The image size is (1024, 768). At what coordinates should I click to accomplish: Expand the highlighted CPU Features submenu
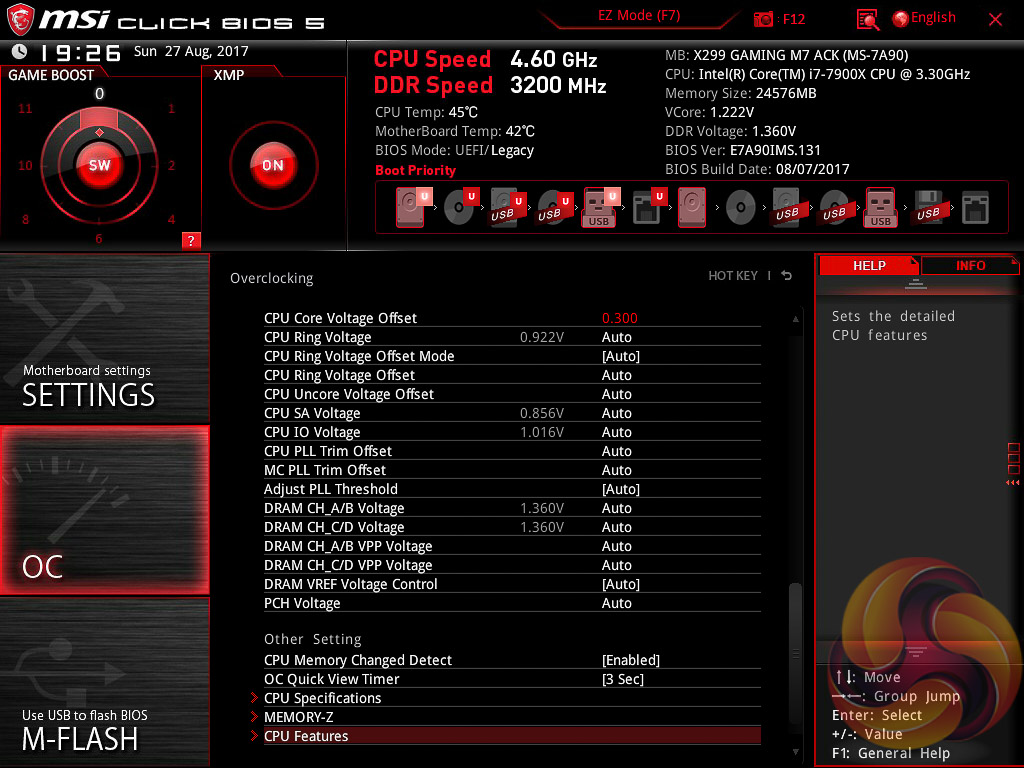(x=512, y=735)
